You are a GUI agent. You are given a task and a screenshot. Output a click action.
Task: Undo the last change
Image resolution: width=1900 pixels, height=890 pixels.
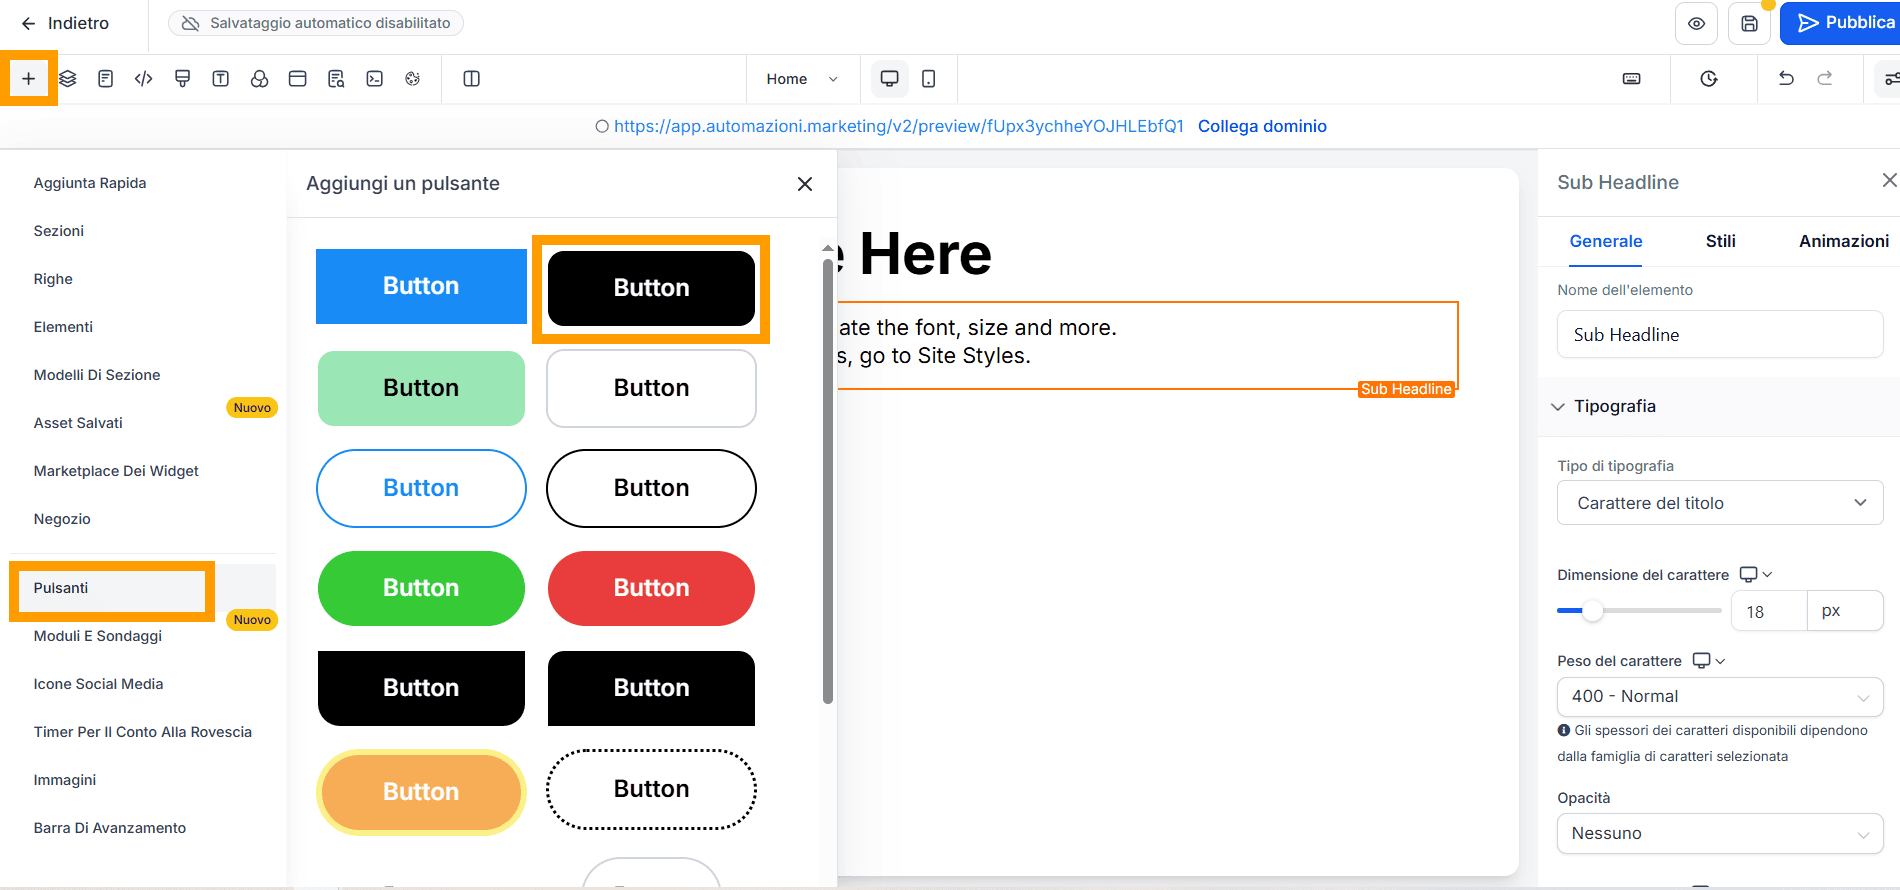pos(1786,78)
